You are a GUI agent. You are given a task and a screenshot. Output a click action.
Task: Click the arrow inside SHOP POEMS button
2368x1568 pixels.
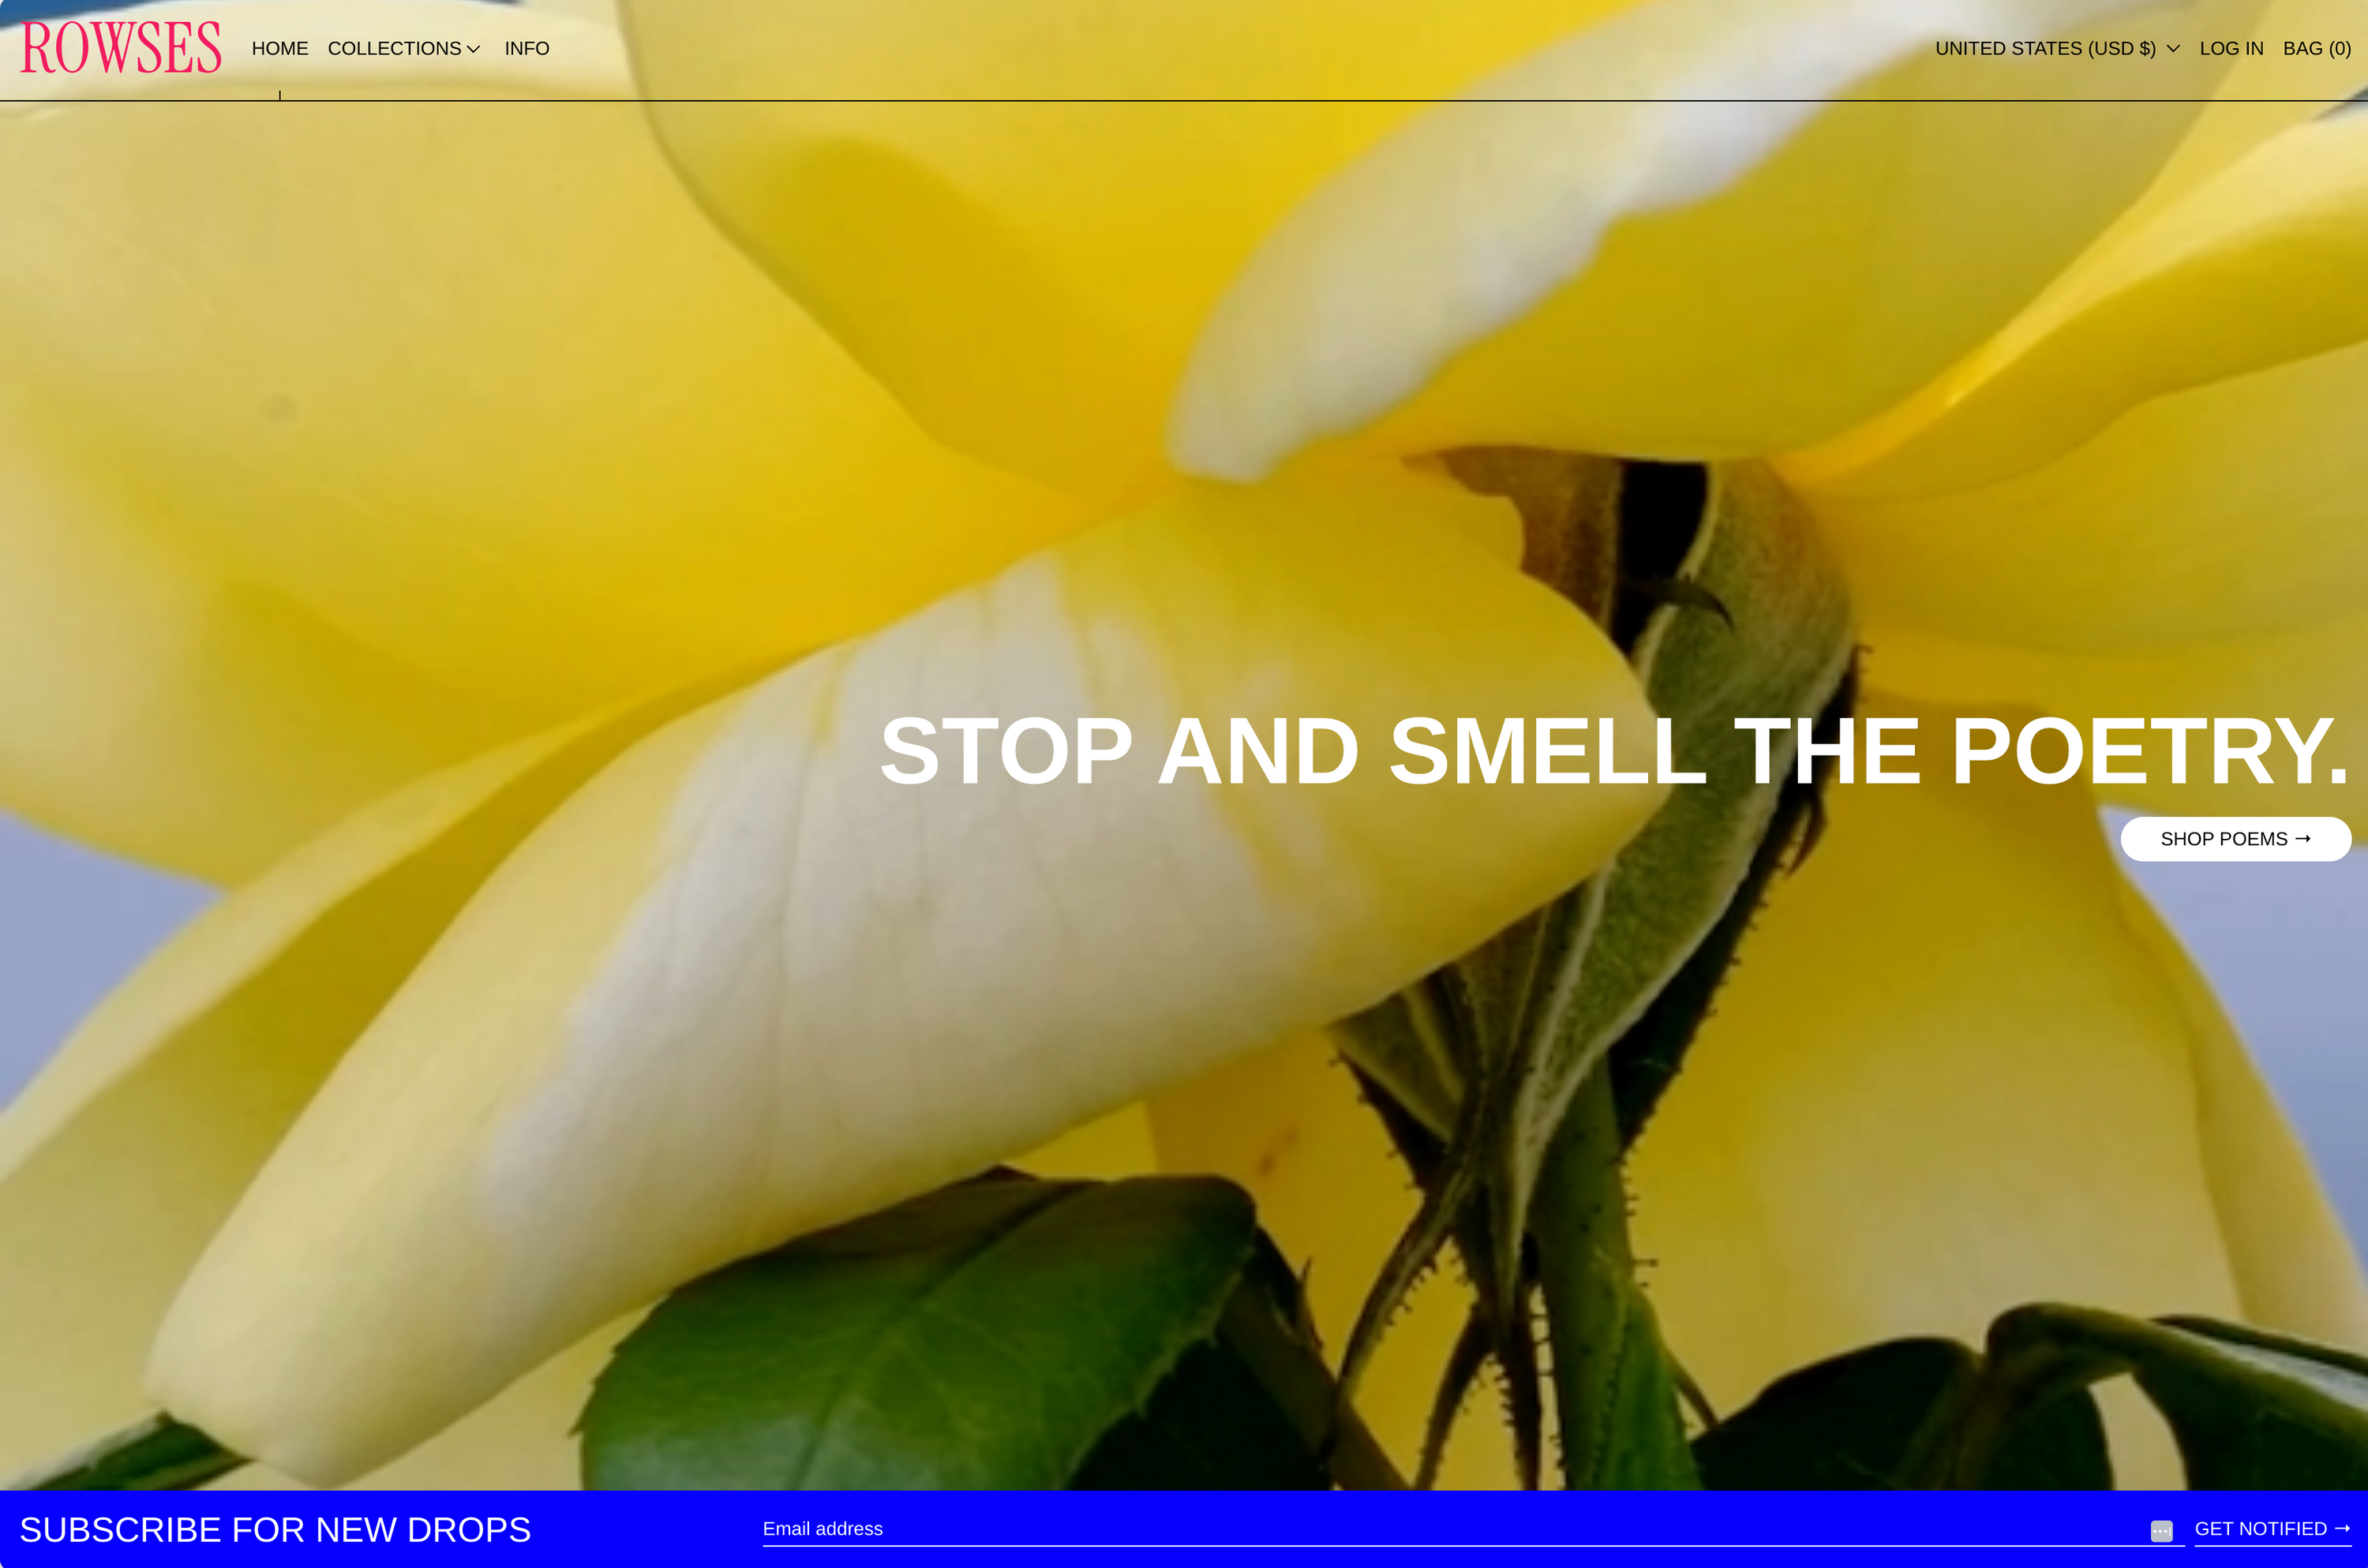tap(2303, 839)
